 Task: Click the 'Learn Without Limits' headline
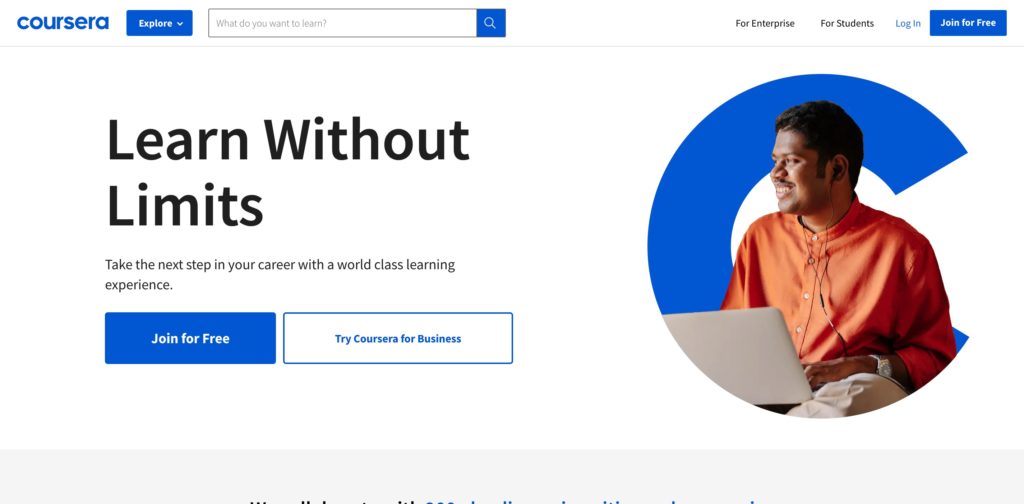(287, 172)
